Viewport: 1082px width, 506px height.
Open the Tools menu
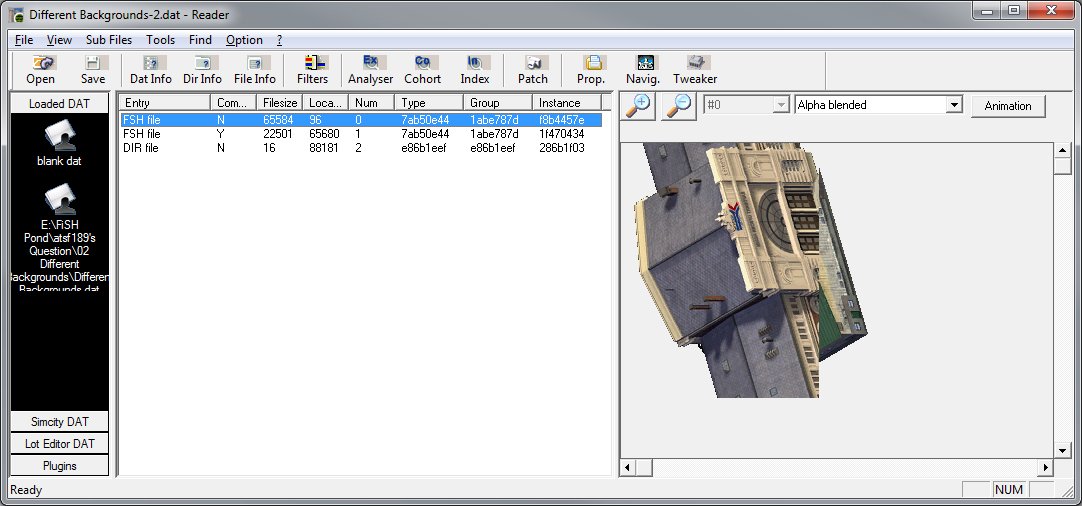click(160, 40)
